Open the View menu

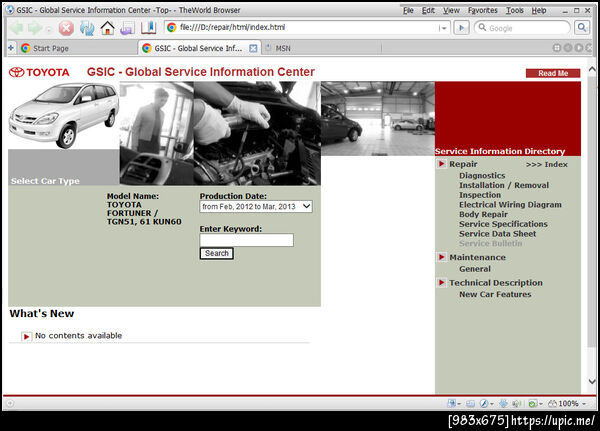tap(451, 10)
